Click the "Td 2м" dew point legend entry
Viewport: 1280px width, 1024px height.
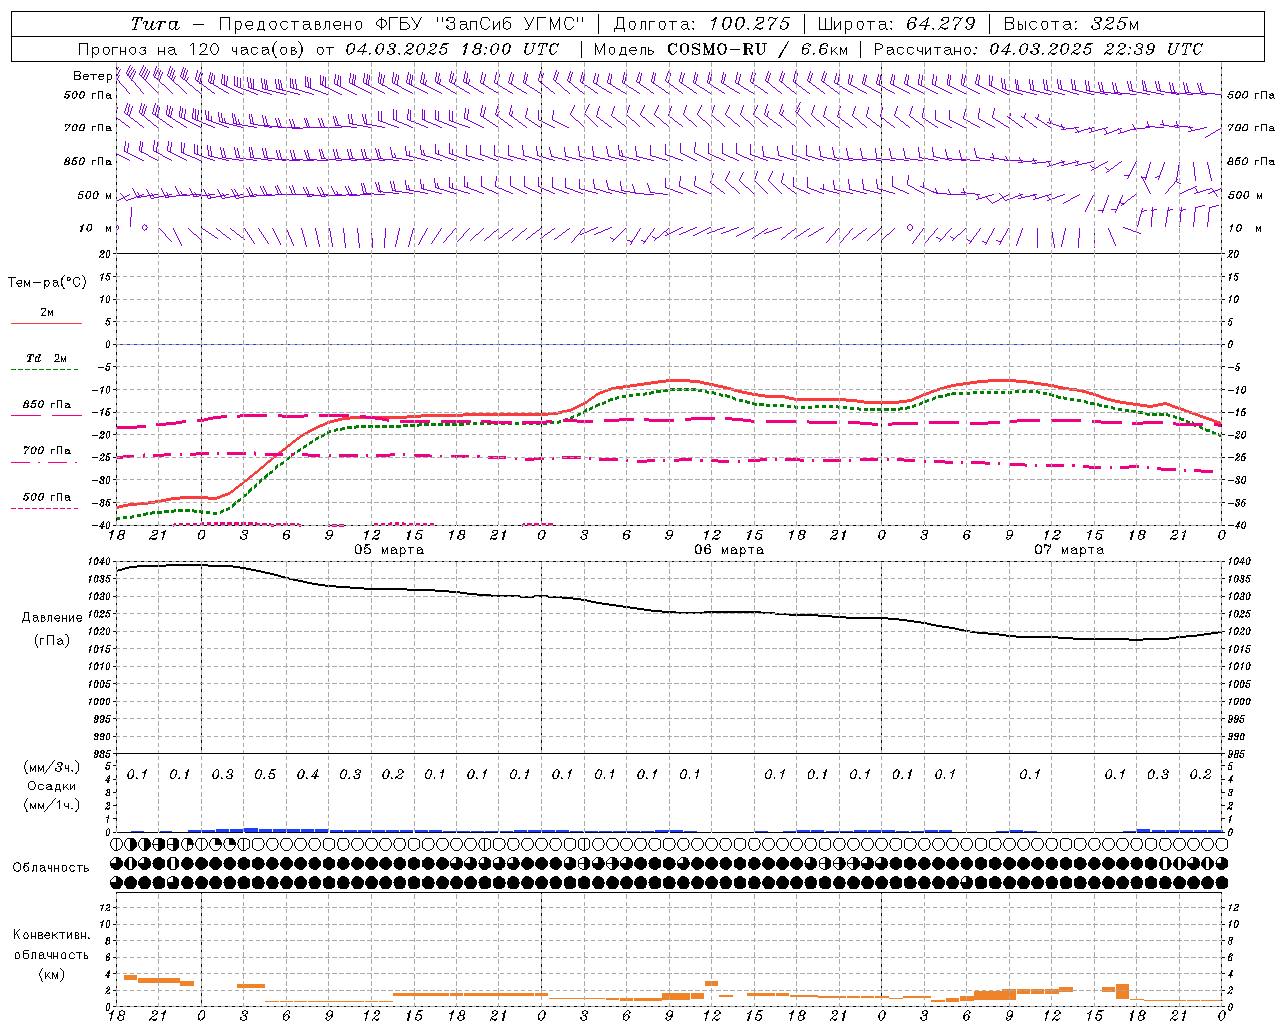pos(46,358)
